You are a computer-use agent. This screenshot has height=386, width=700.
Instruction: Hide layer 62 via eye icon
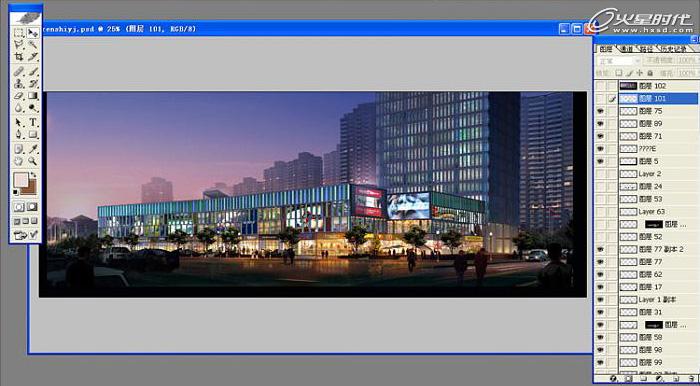[600, 274]
